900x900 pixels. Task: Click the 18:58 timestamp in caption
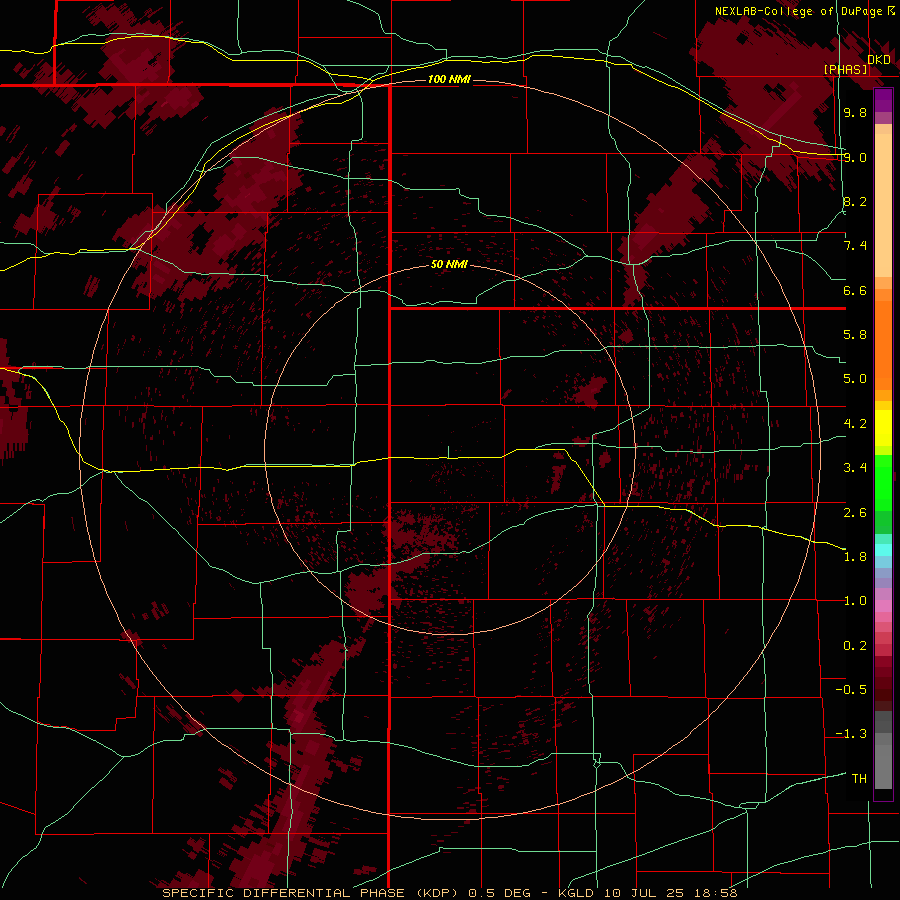(x=716, y=893)
